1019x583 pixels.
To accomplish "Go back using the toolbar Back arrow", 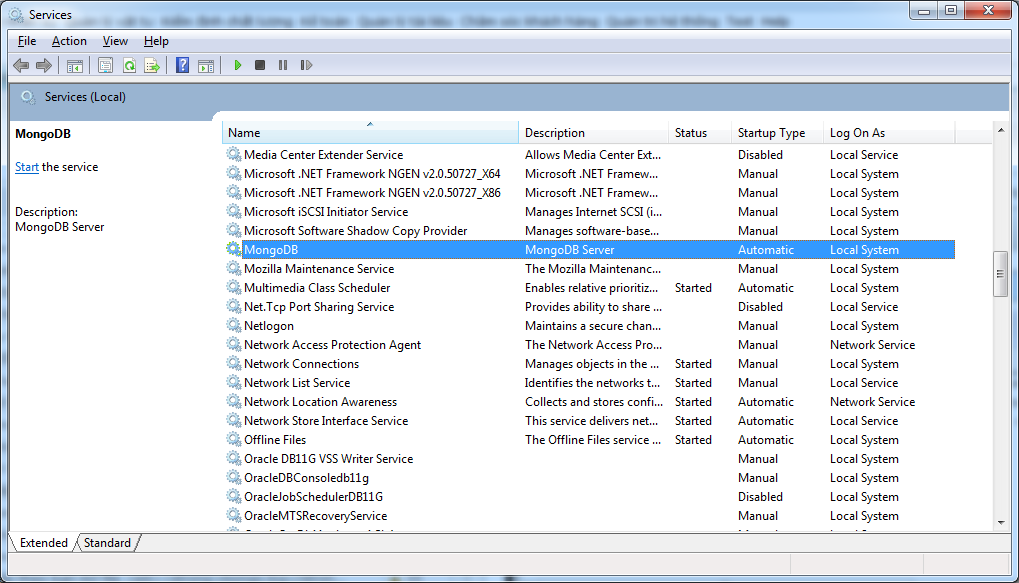I will coord(21,65).
